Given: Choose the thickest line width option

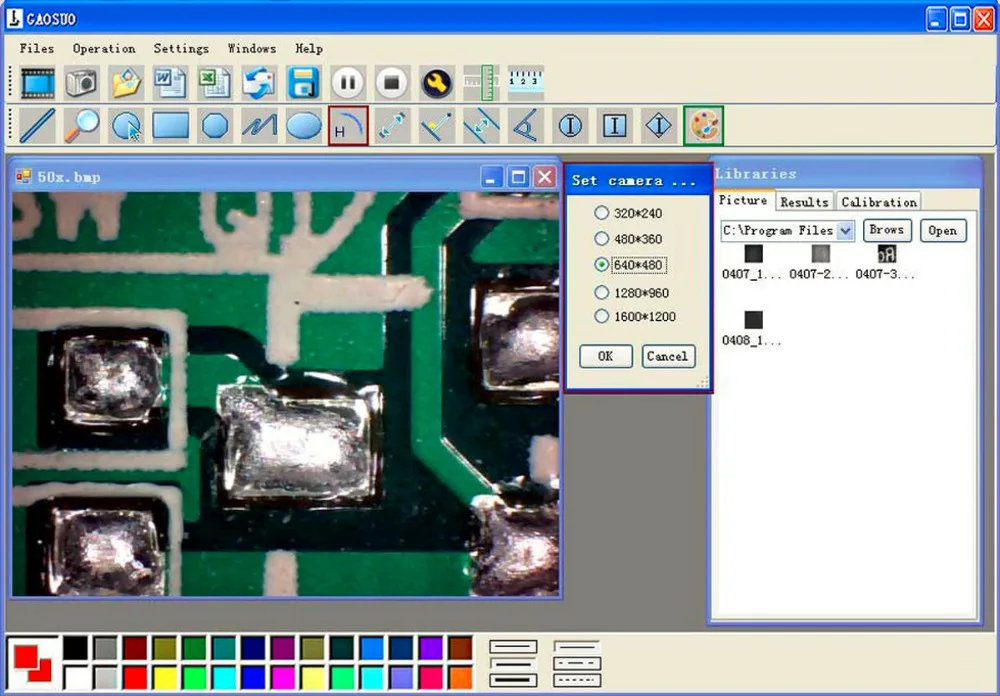Looking at the screenshot, I should click(x=513, y=681).
